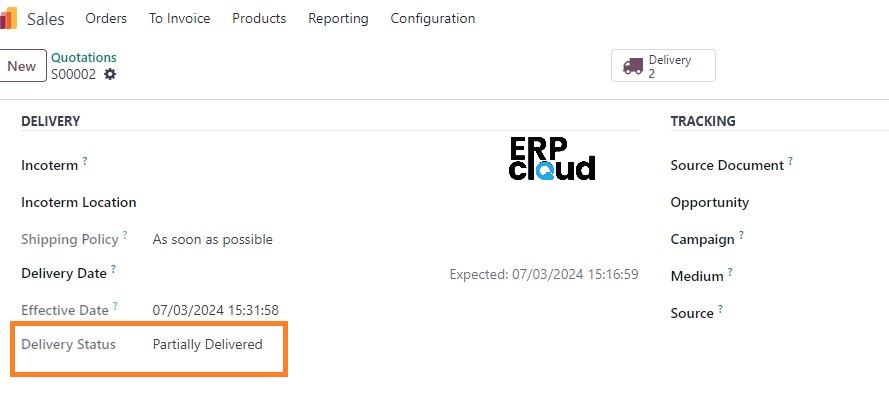Screen dimensions: 889x399
Task: Click the Sales app logo icon
Action: [8, 18]
